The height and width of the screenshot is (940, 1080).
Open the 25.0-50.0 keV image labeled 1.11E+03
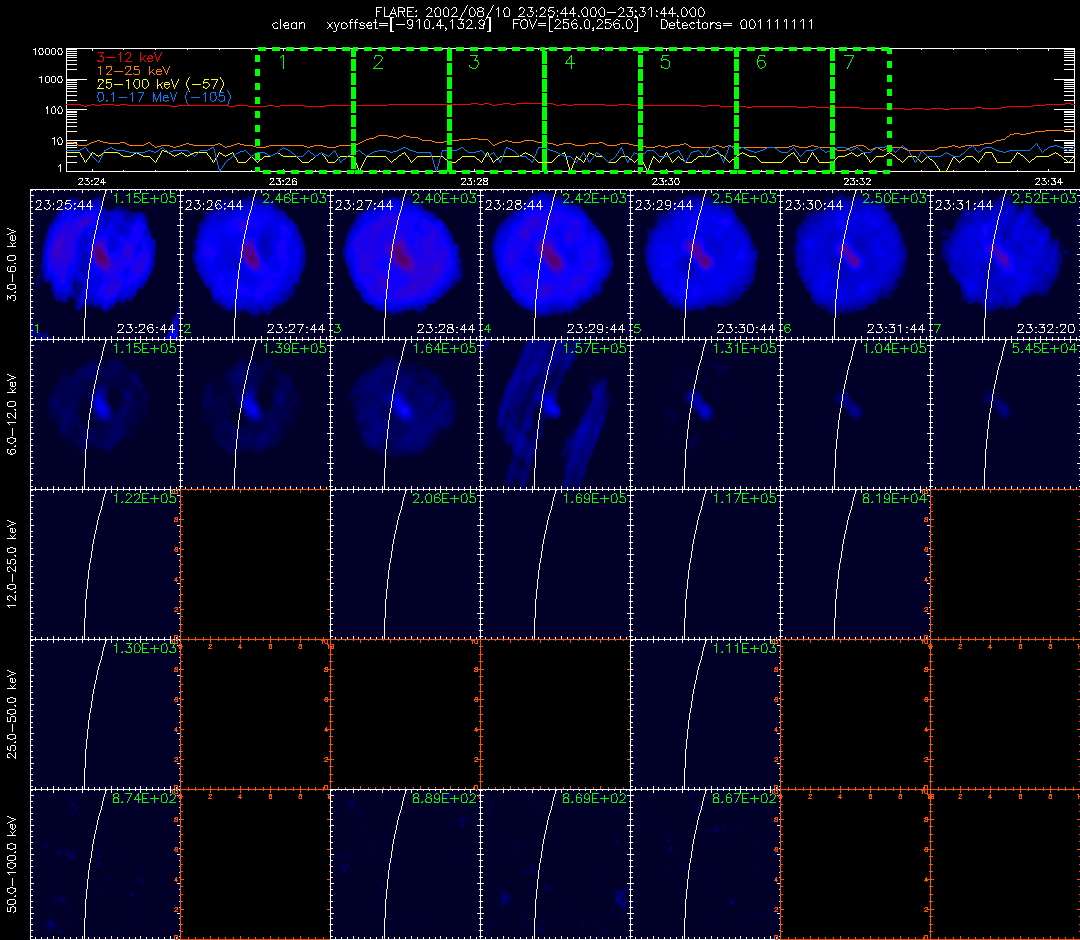pos(706,715)
